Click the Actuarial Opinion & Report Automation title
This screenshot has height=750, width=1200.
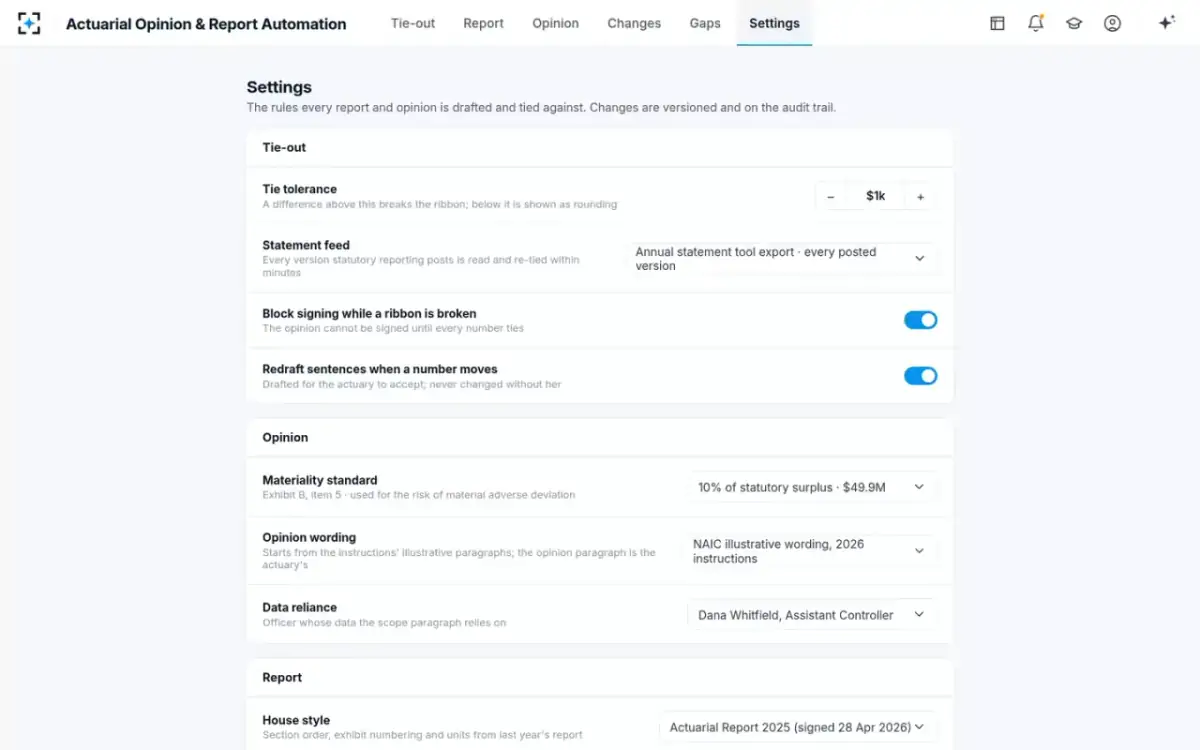206,24
